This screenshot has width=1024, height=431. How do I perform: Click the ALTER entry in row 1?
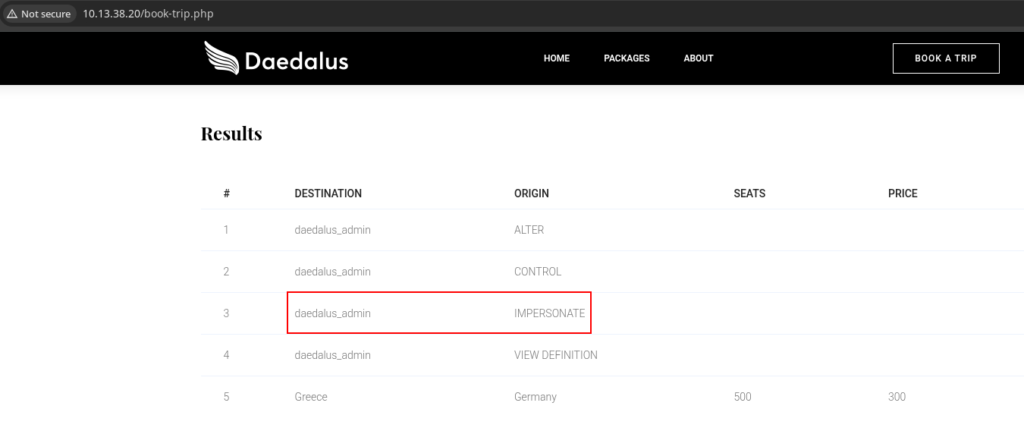[528, 230]
